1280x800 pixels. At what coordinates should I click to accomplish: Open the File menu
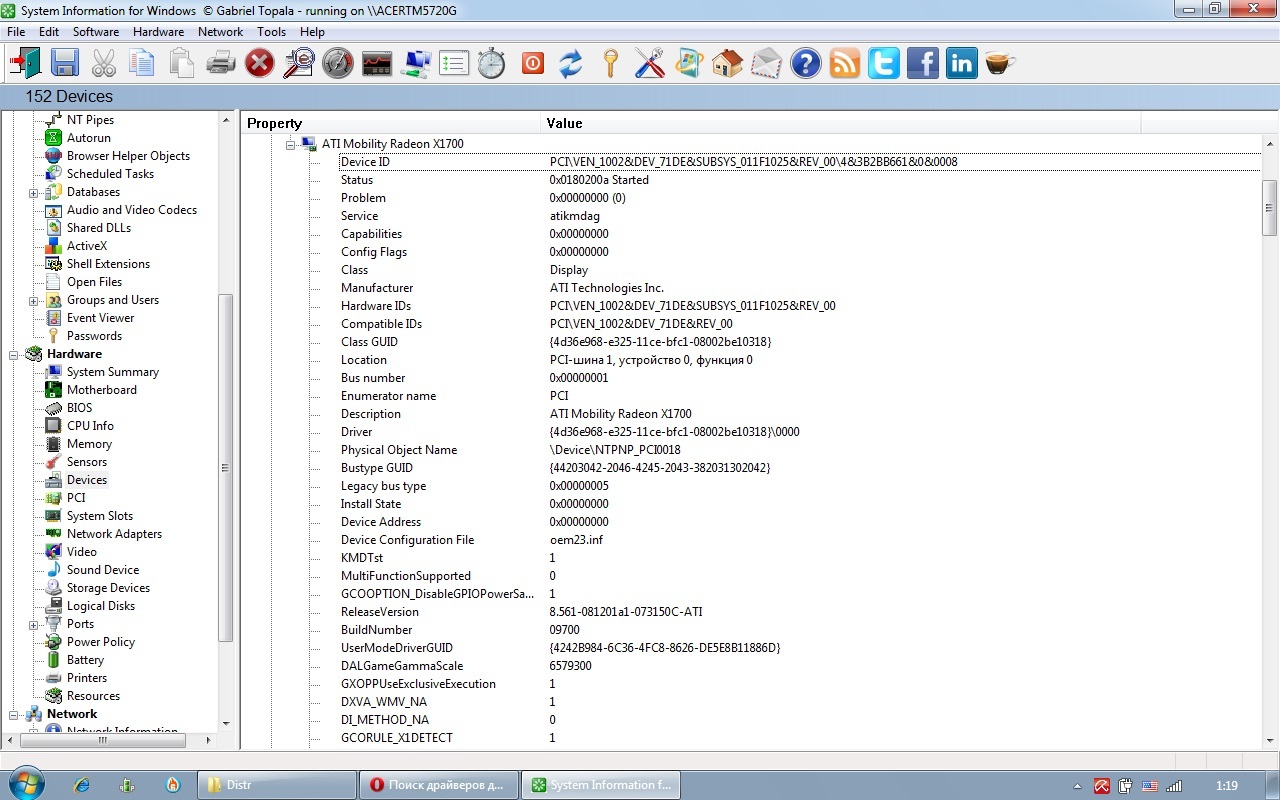point(16,32)
